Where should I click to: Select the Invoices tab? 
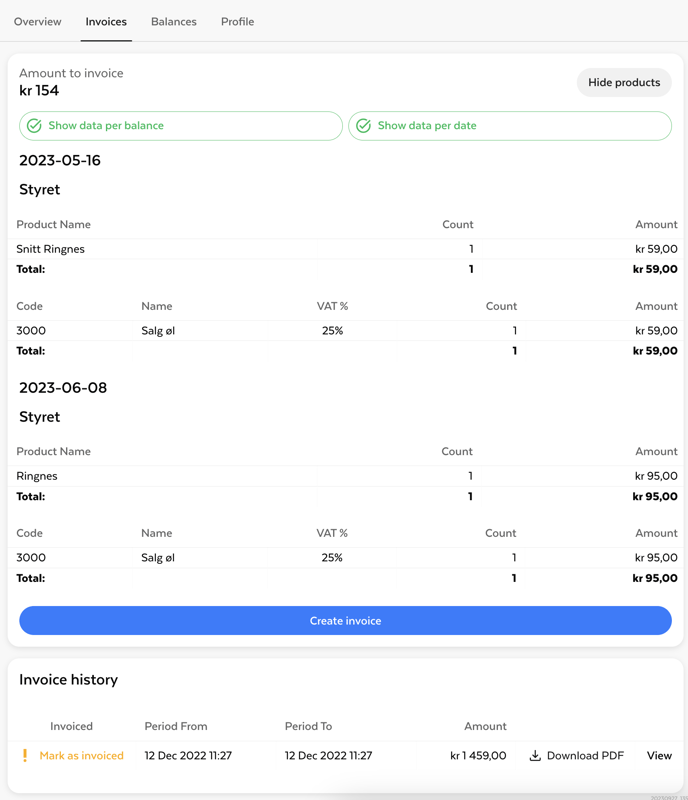106,21
